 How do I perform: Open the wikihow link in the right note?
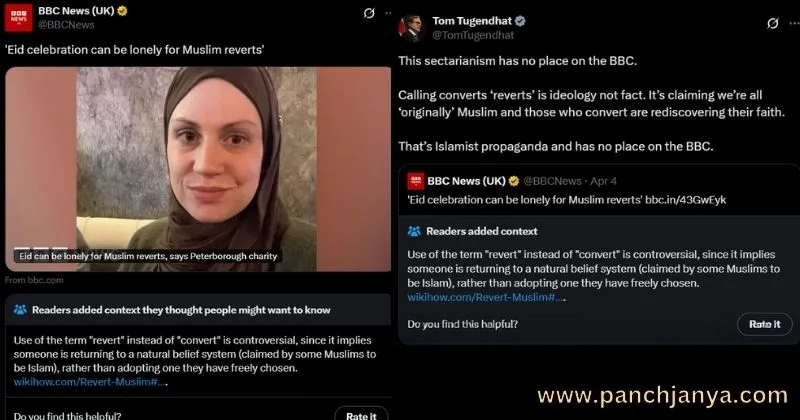tap(485, 297)
